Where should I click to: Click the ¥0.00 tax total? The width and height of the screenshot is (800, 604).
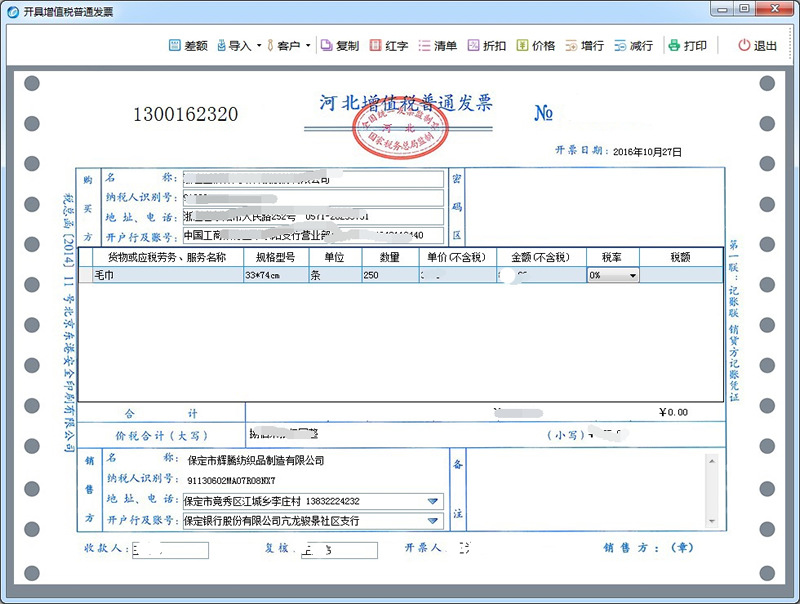pyautogui.click(x=673, y=412)
